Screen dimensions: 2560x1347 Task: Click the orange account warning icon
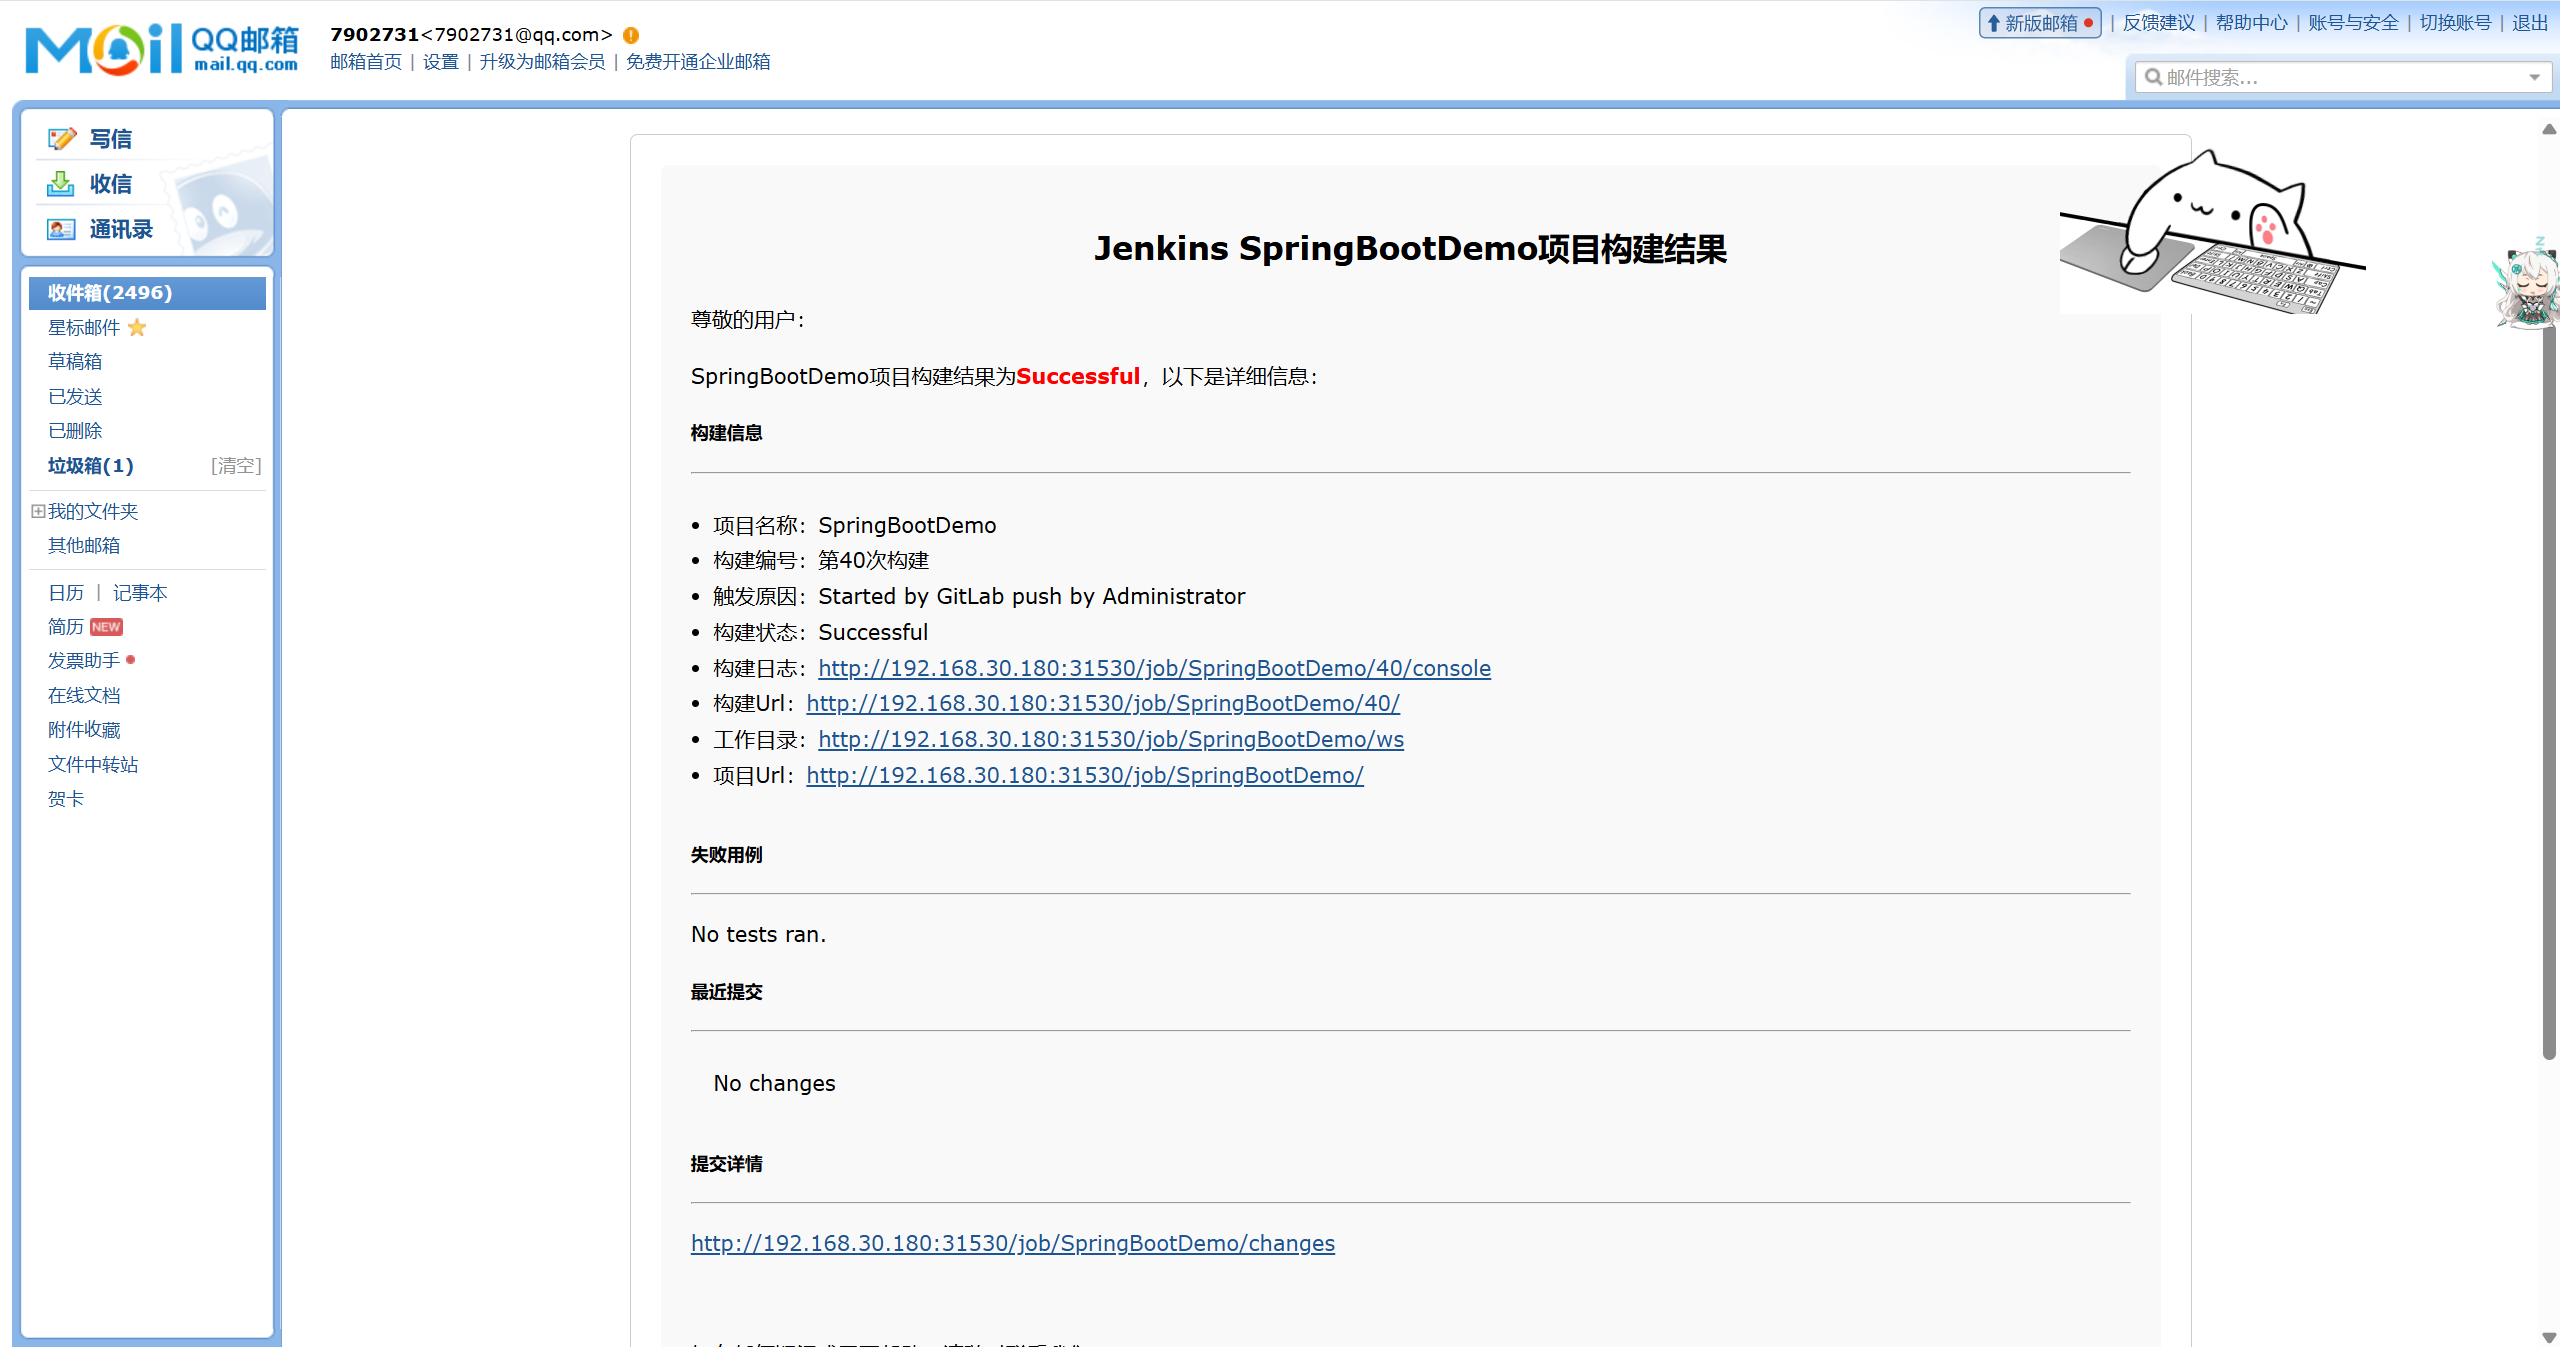tap(631, 35)
